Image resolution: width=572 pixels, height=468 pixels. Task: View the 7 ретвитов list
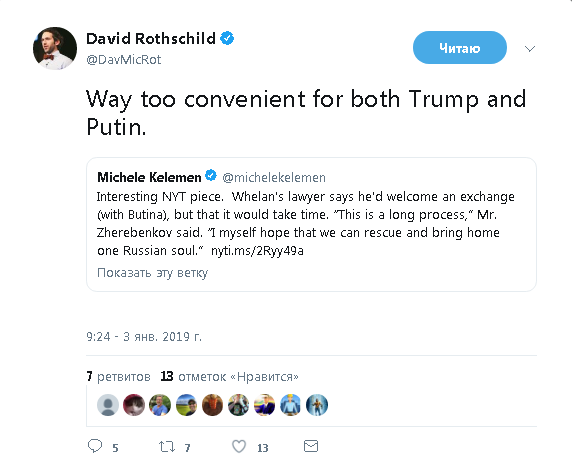[119, 376]
